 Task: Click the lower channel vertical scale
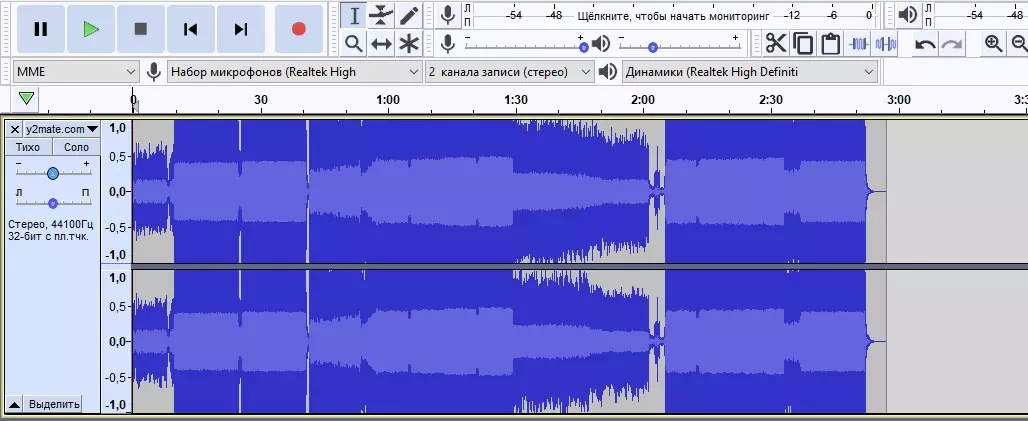[117, 341]
